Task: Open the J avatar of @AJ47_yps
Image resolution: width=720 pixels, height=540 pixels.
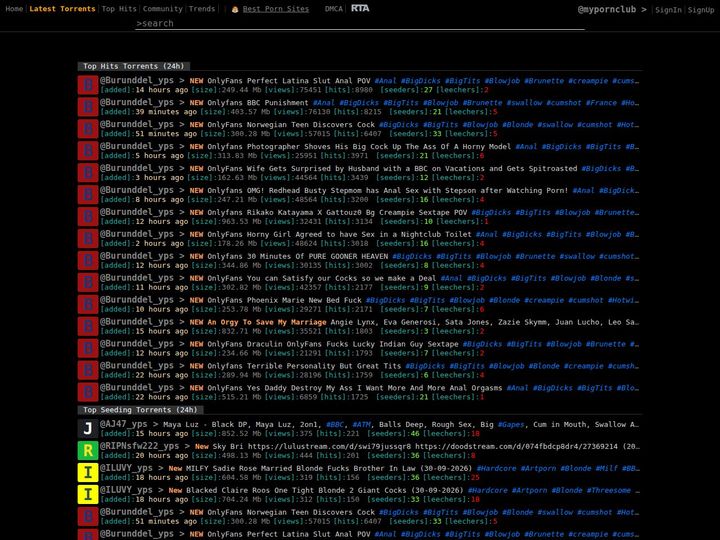Action: [x=88, y=429]
